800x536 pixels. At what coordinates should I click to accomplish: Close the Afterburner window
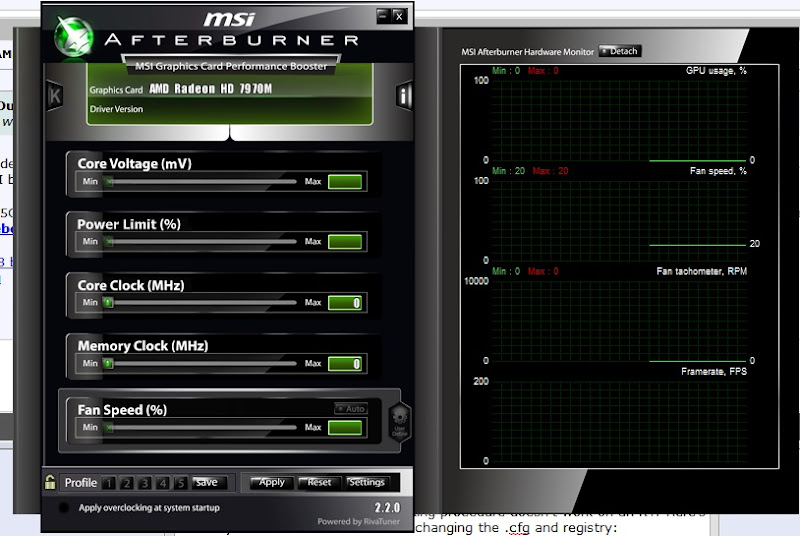399,16
